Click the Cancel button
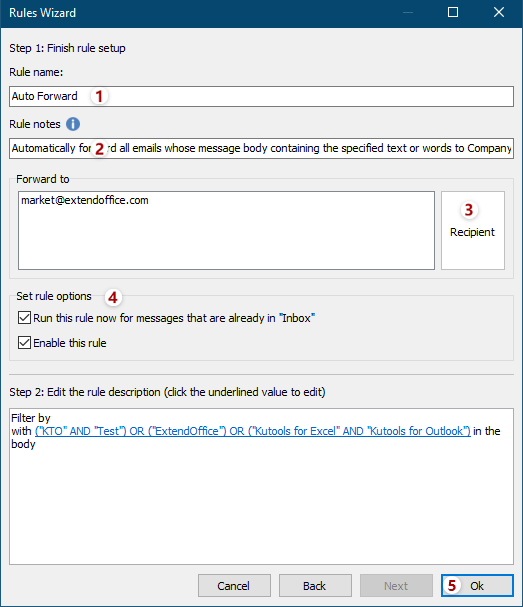 pyautogui.click(x=234, y=586)
